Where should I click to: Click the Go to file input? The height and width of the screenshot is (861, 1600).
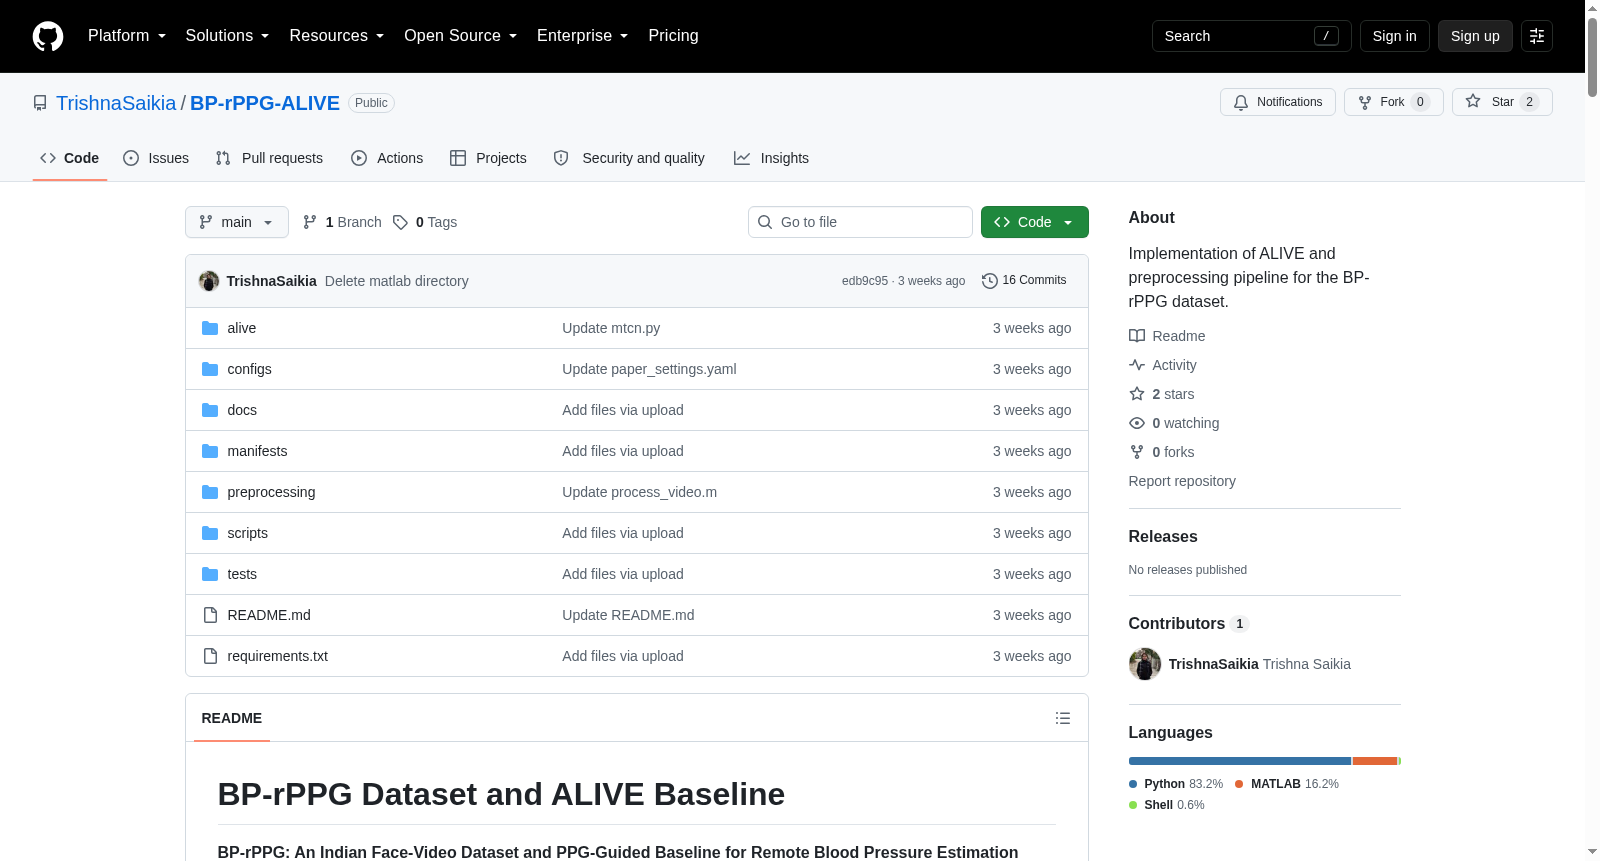[860, 222]
